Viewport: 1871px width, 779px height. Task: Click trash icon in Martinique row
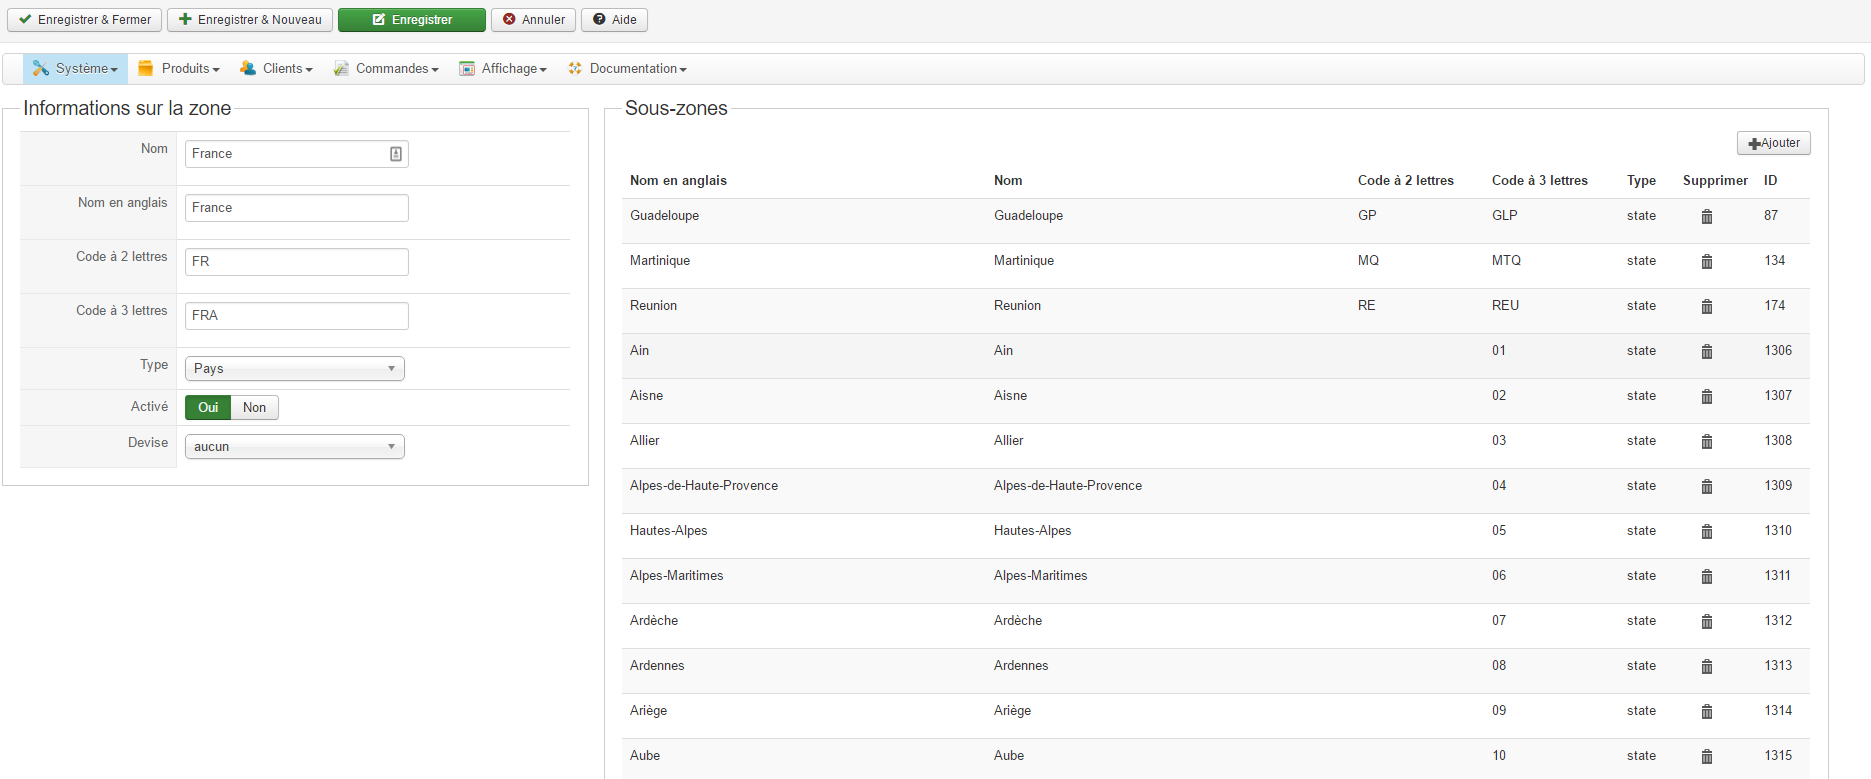1707,262
